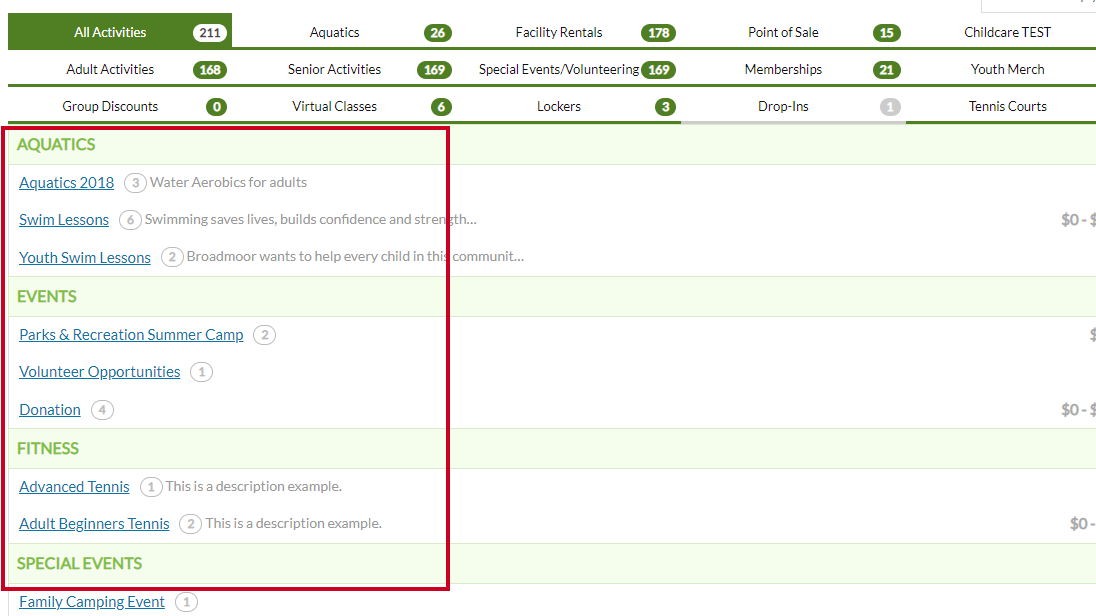Open the Facility Rentals tab
Screen dimensions: 1096x616
pyautogui.click(x=558, y=32)
